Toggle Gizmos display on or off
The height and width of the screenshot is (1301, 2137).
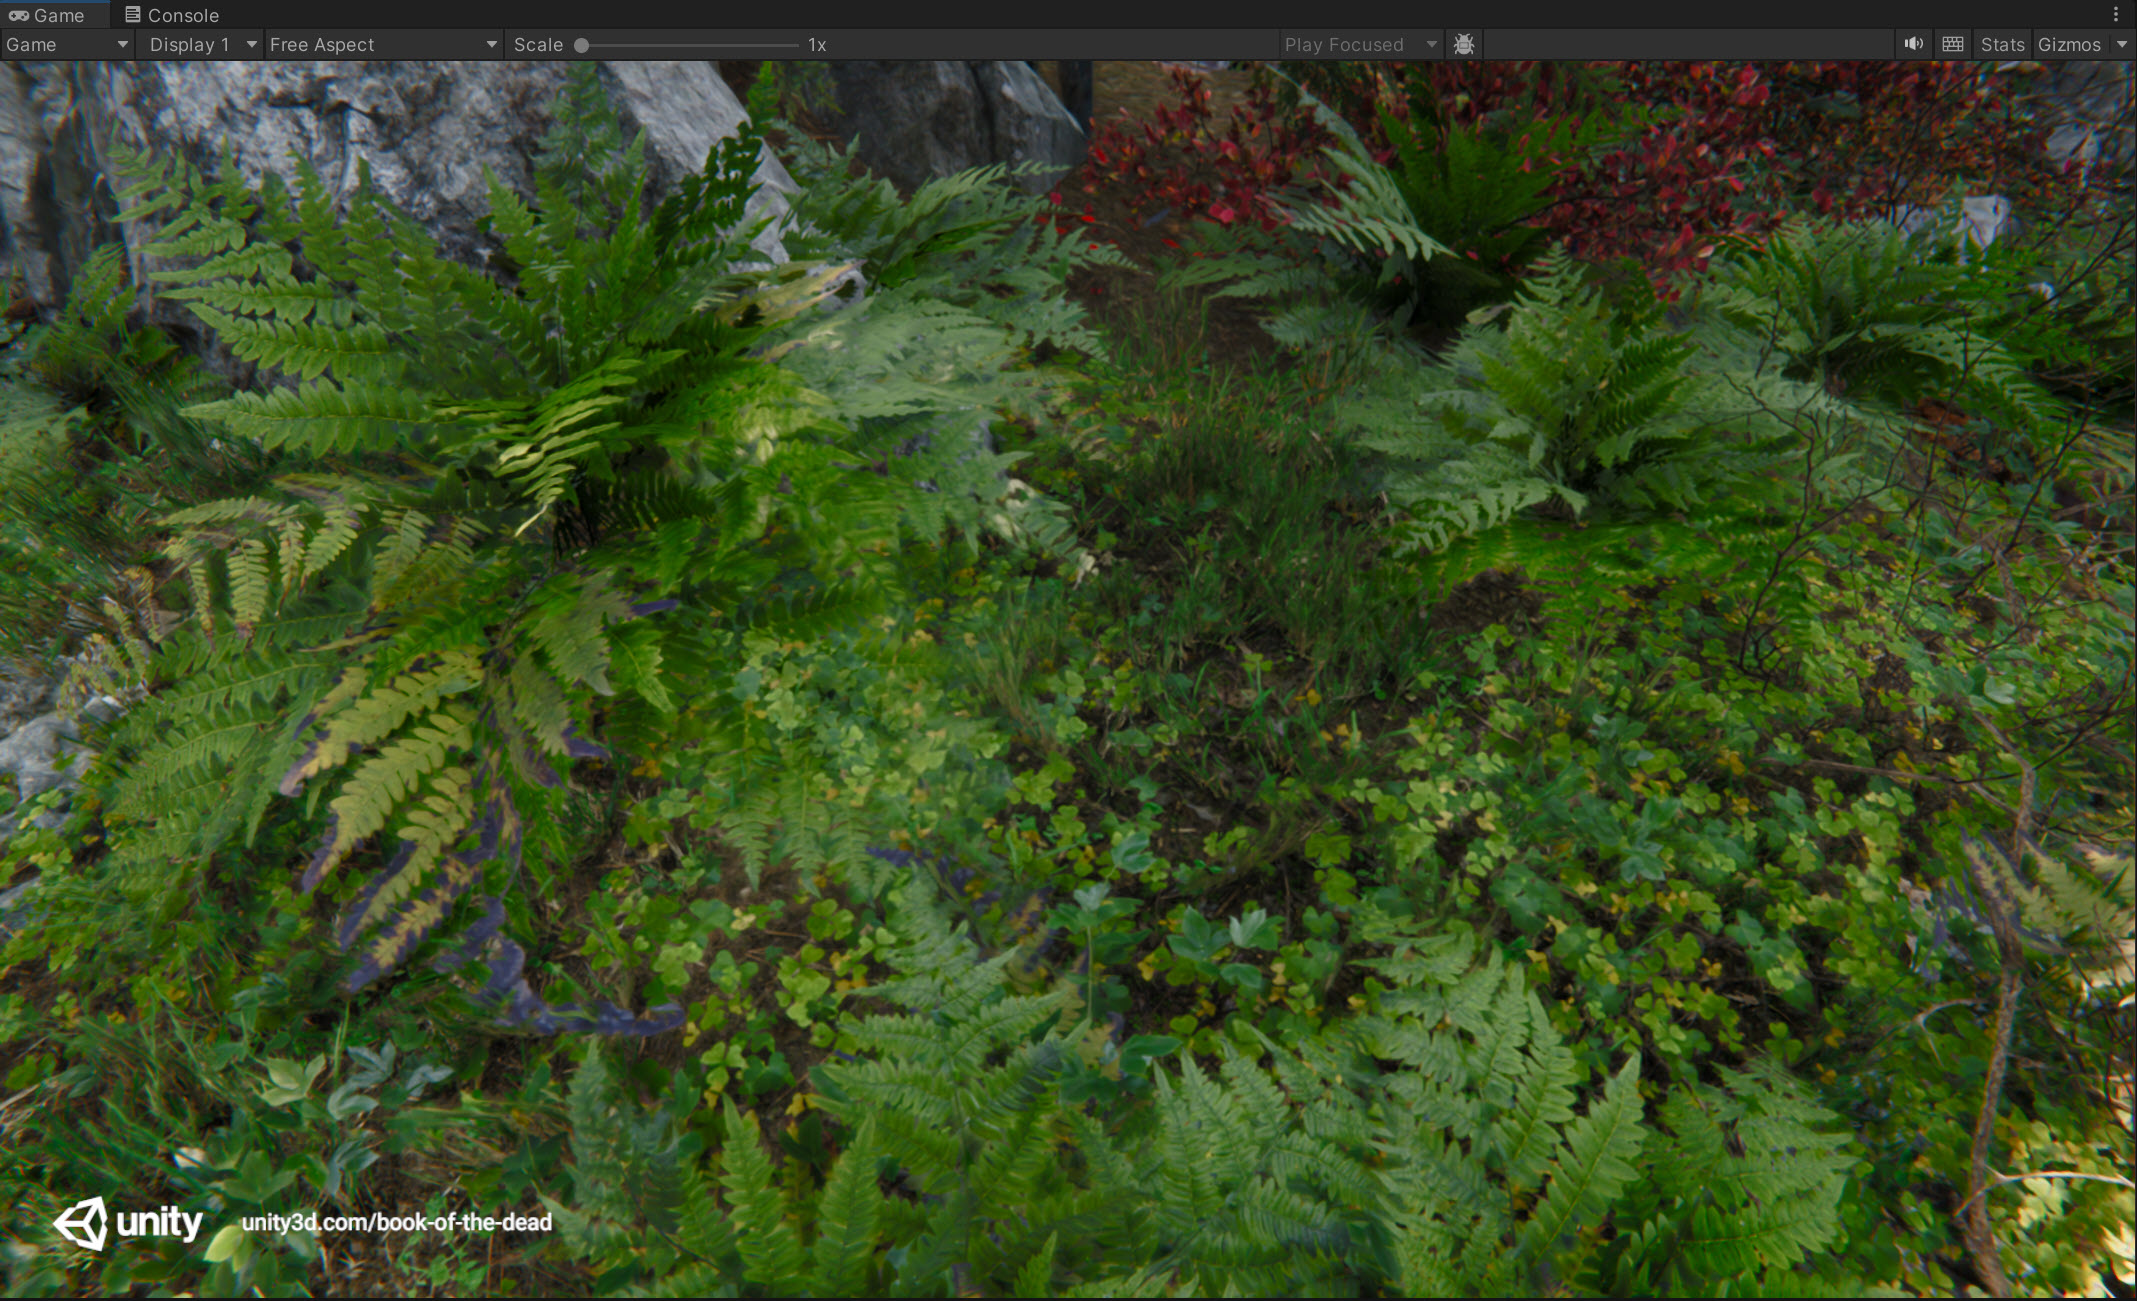pyautogui.click(x=2069, y=44)
